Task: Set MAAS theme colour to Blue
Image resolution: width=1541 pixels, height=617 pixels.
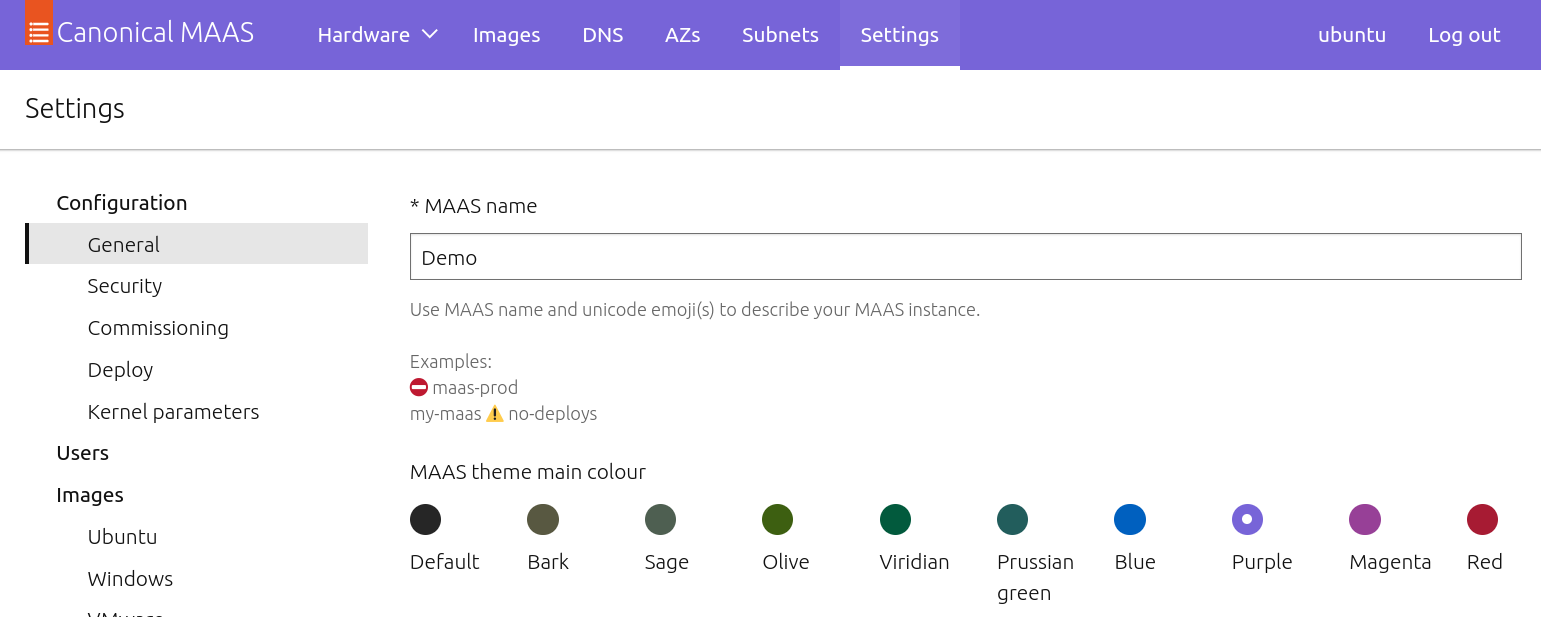Action: [1130, 519]
